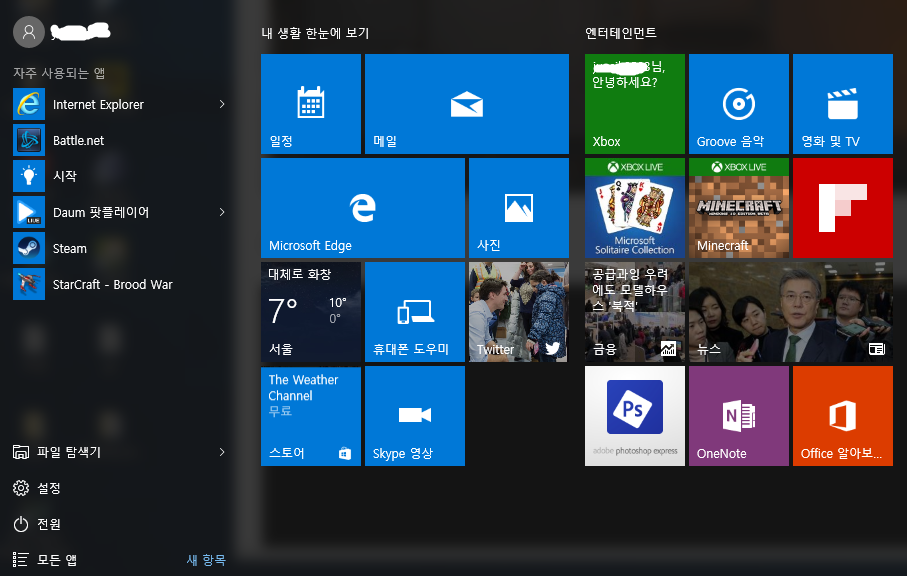Click the Microsoft Edge tile
Viewport: 907px width, 576px height.
[362, 208]
